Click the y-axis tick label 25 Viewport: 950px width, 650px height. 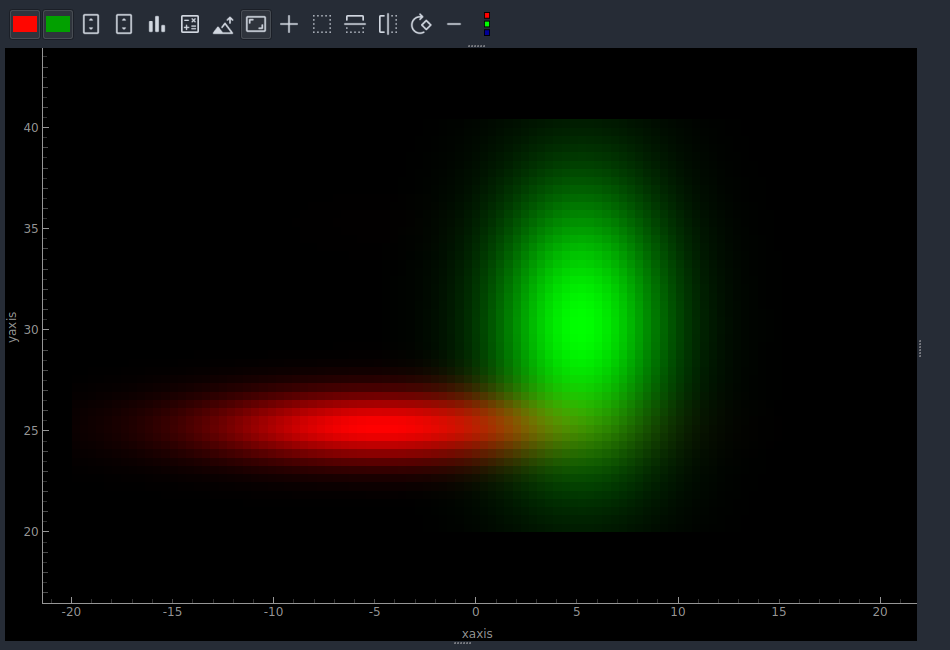tap(31, 431)
